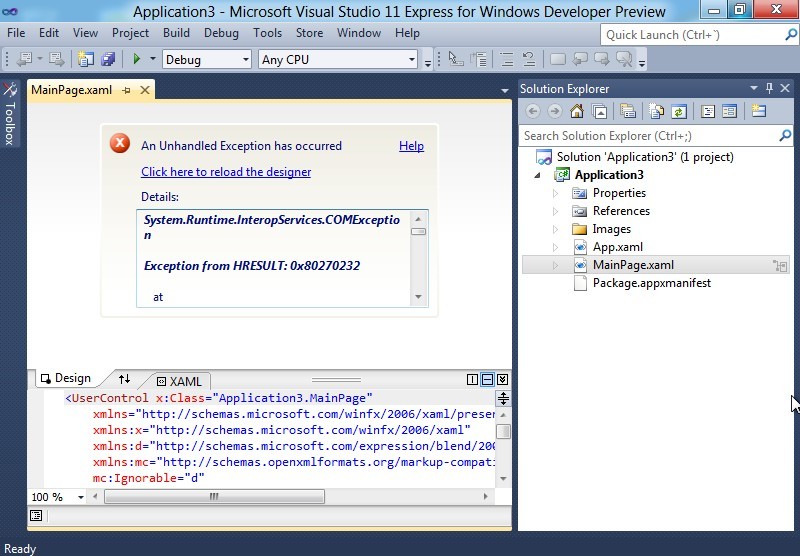This screenshot has width=800, height=556.
Task: Open the Debug configuration dropdown
Action: click(x=245, y=59)
